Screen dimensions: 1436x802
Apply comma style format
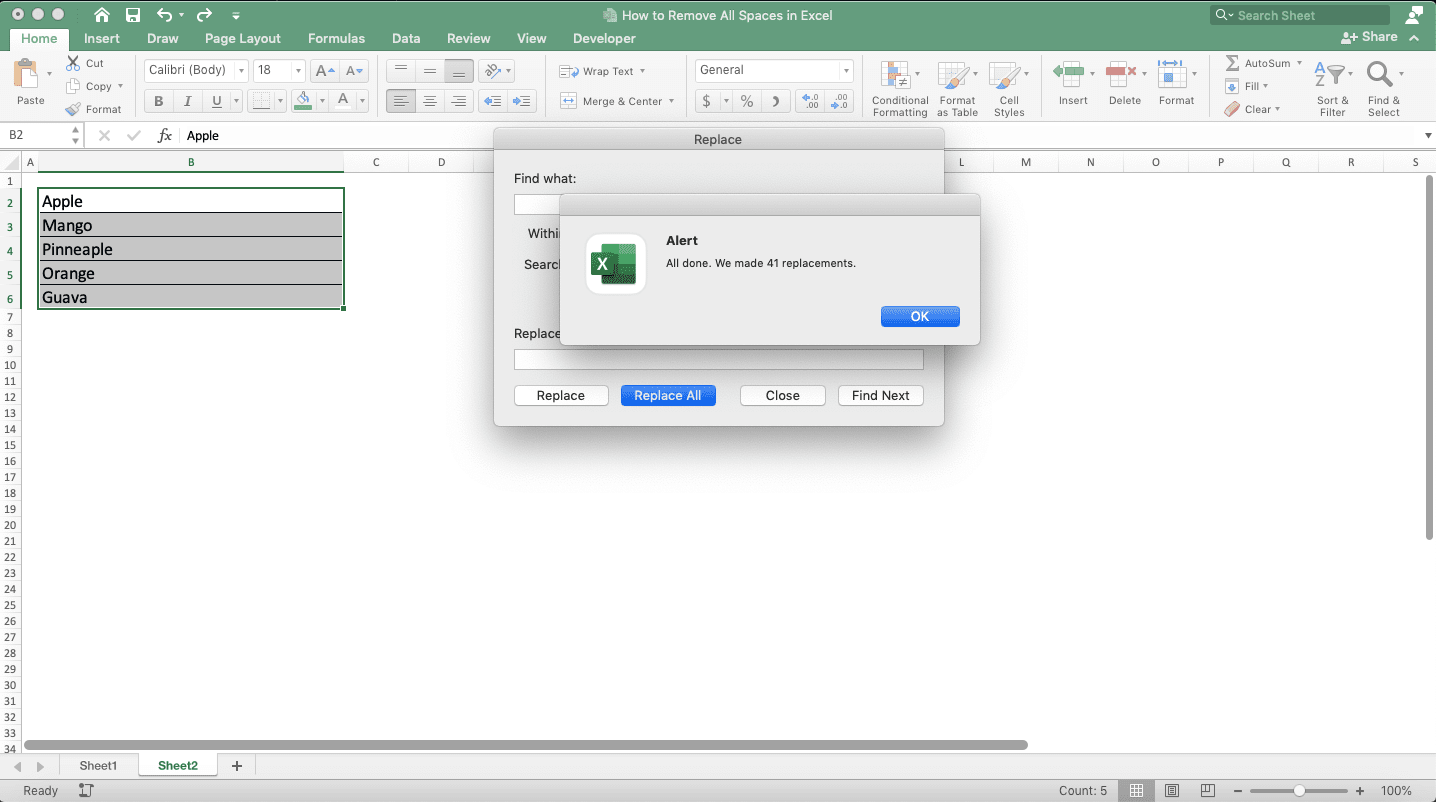(777, 101)
